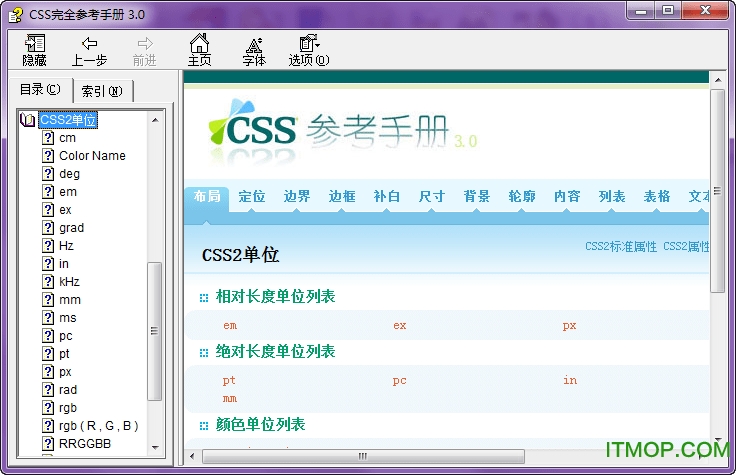Click the help page icon beside grad
The width and height of the screenshot is (736, 475).
click(x=48, y=228)
